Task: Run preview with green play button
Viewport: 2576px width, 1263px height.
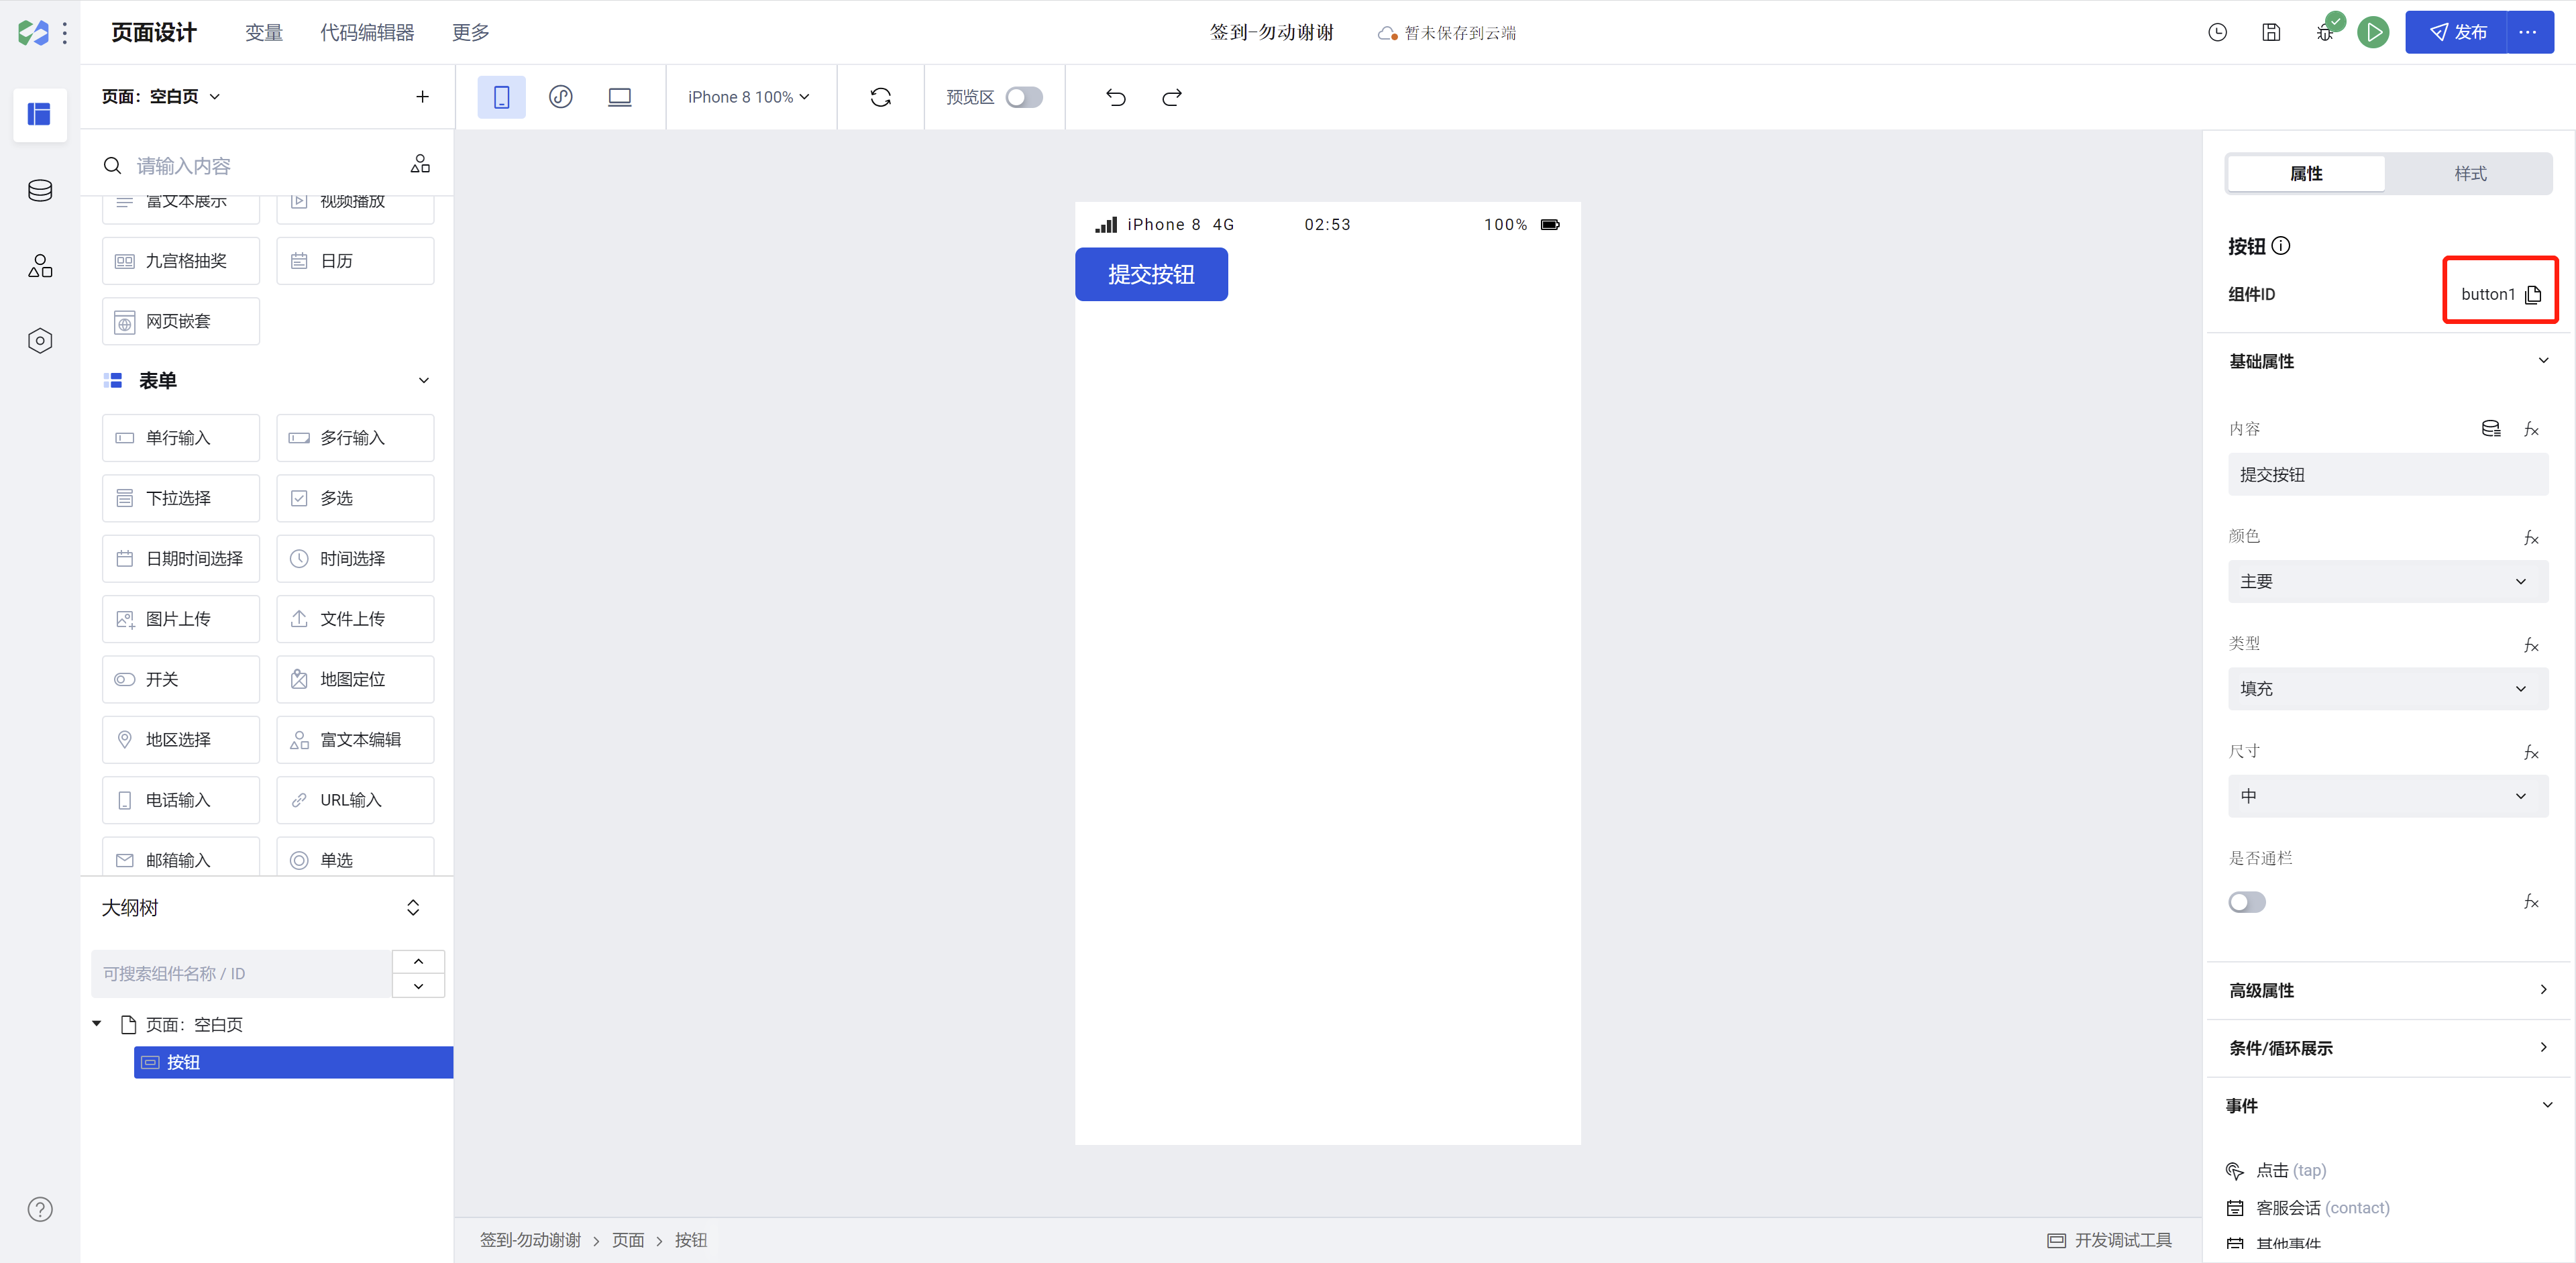Action: (2373, 33)
